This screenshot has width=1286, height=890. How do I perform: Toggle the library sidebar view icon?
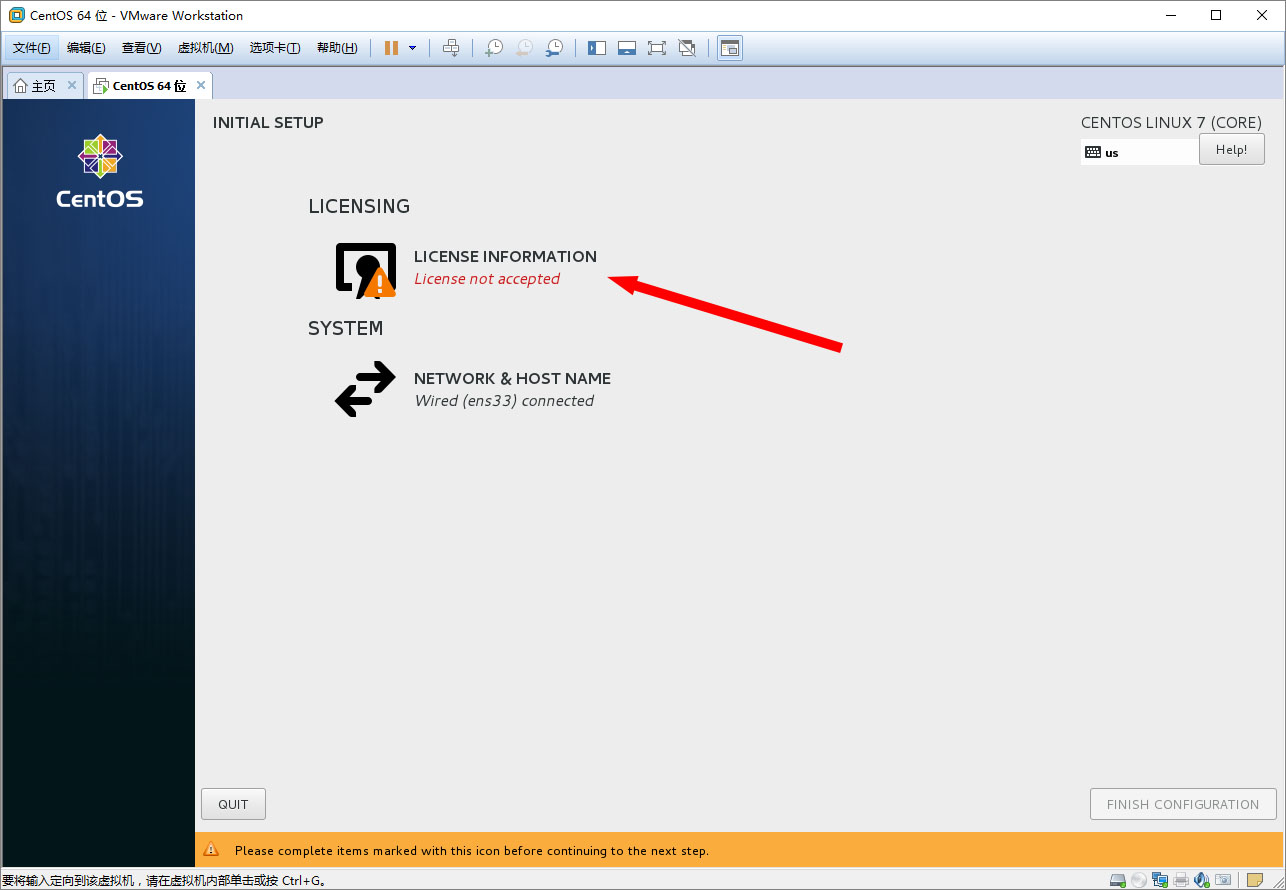pyautogui.click(x=597, y=48)
